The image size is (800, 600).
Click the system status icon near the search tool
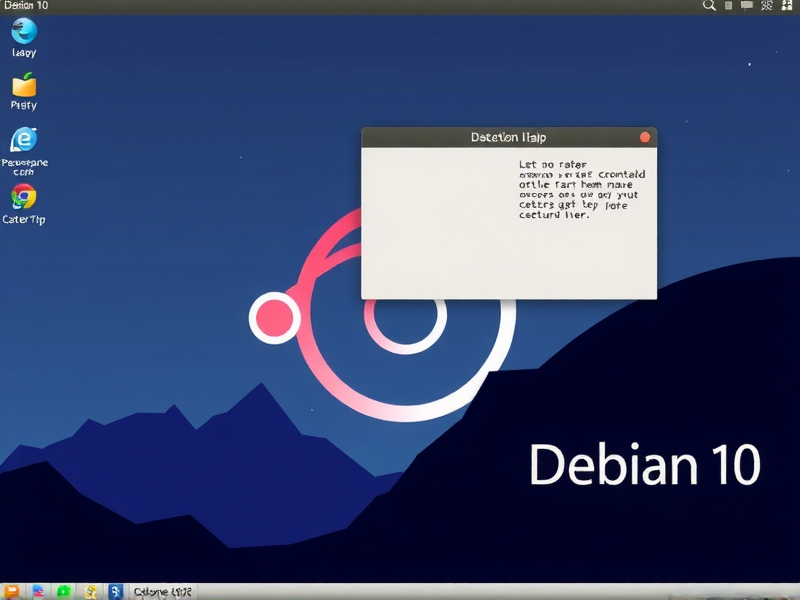(x=728, y=6)
